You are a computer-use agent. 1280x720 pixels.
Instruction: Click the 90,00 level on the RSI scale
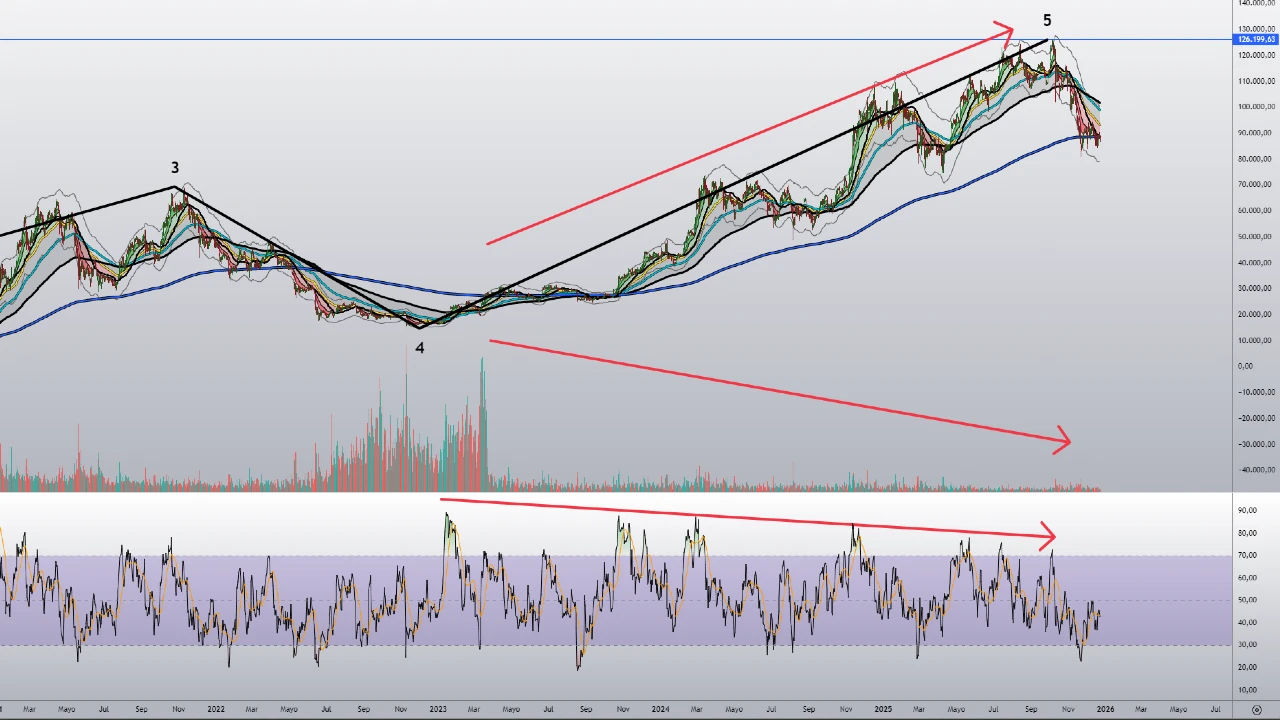pyautogui.click(x=1247, y=511)
